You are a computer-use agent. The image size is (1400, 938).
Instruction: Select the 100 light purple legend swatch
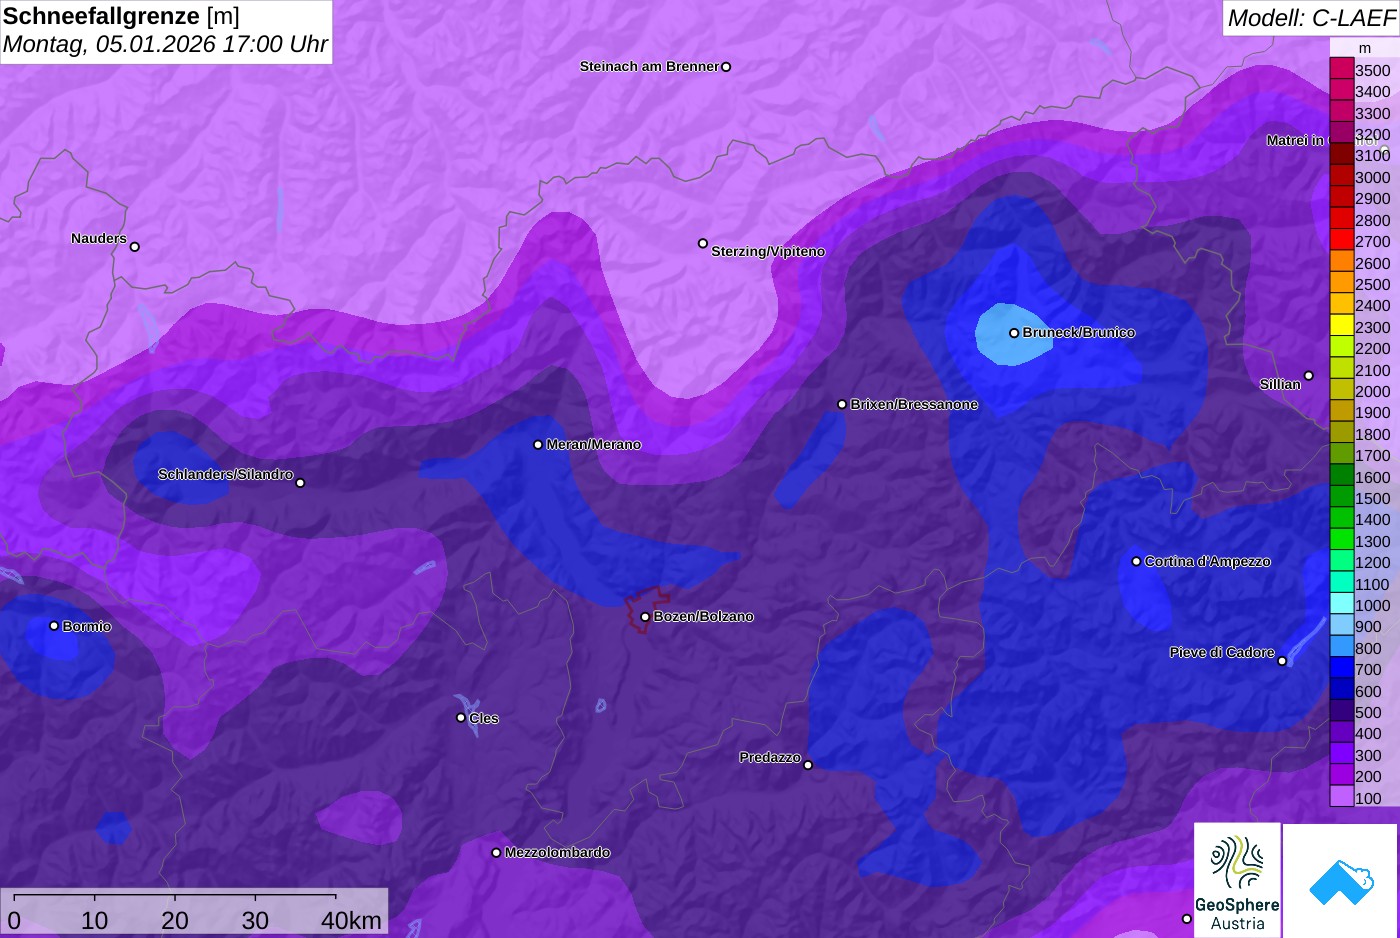point(1342,797)
